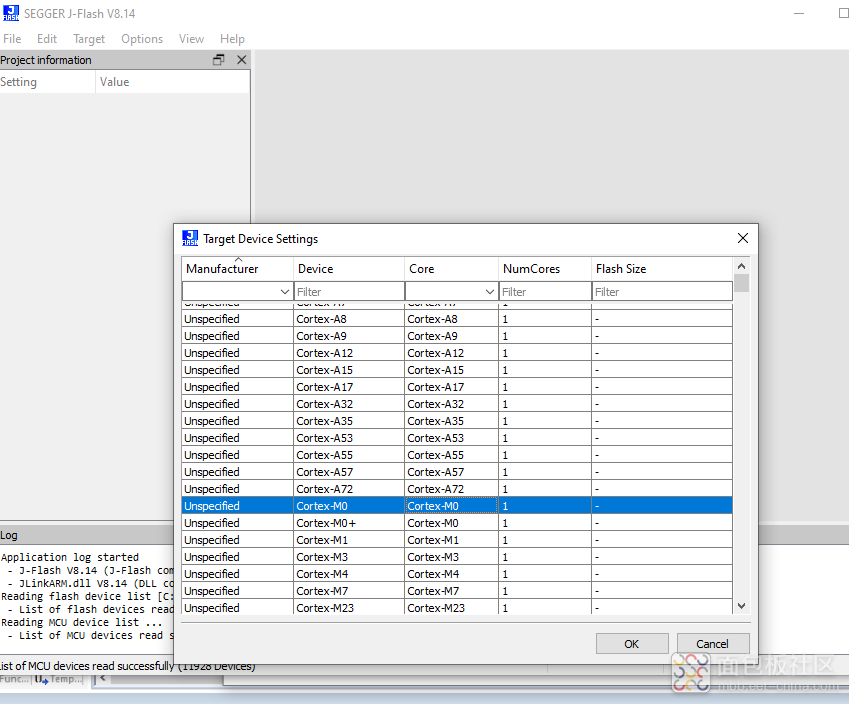The width and height of the screenshot is (849, 704).
Task: Click 'Application log started' log line
Action: tap(70, 557)
